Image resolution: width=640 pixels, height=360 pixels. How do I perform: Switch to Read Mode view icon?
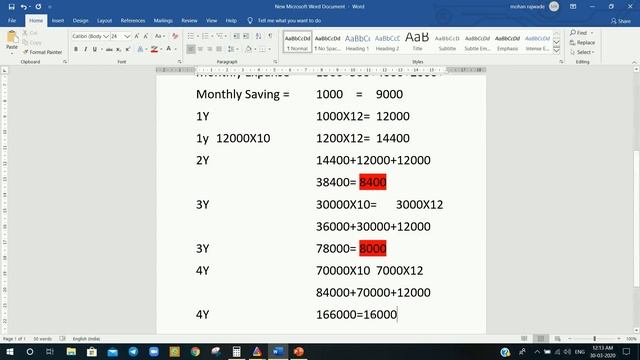[524, 339]
